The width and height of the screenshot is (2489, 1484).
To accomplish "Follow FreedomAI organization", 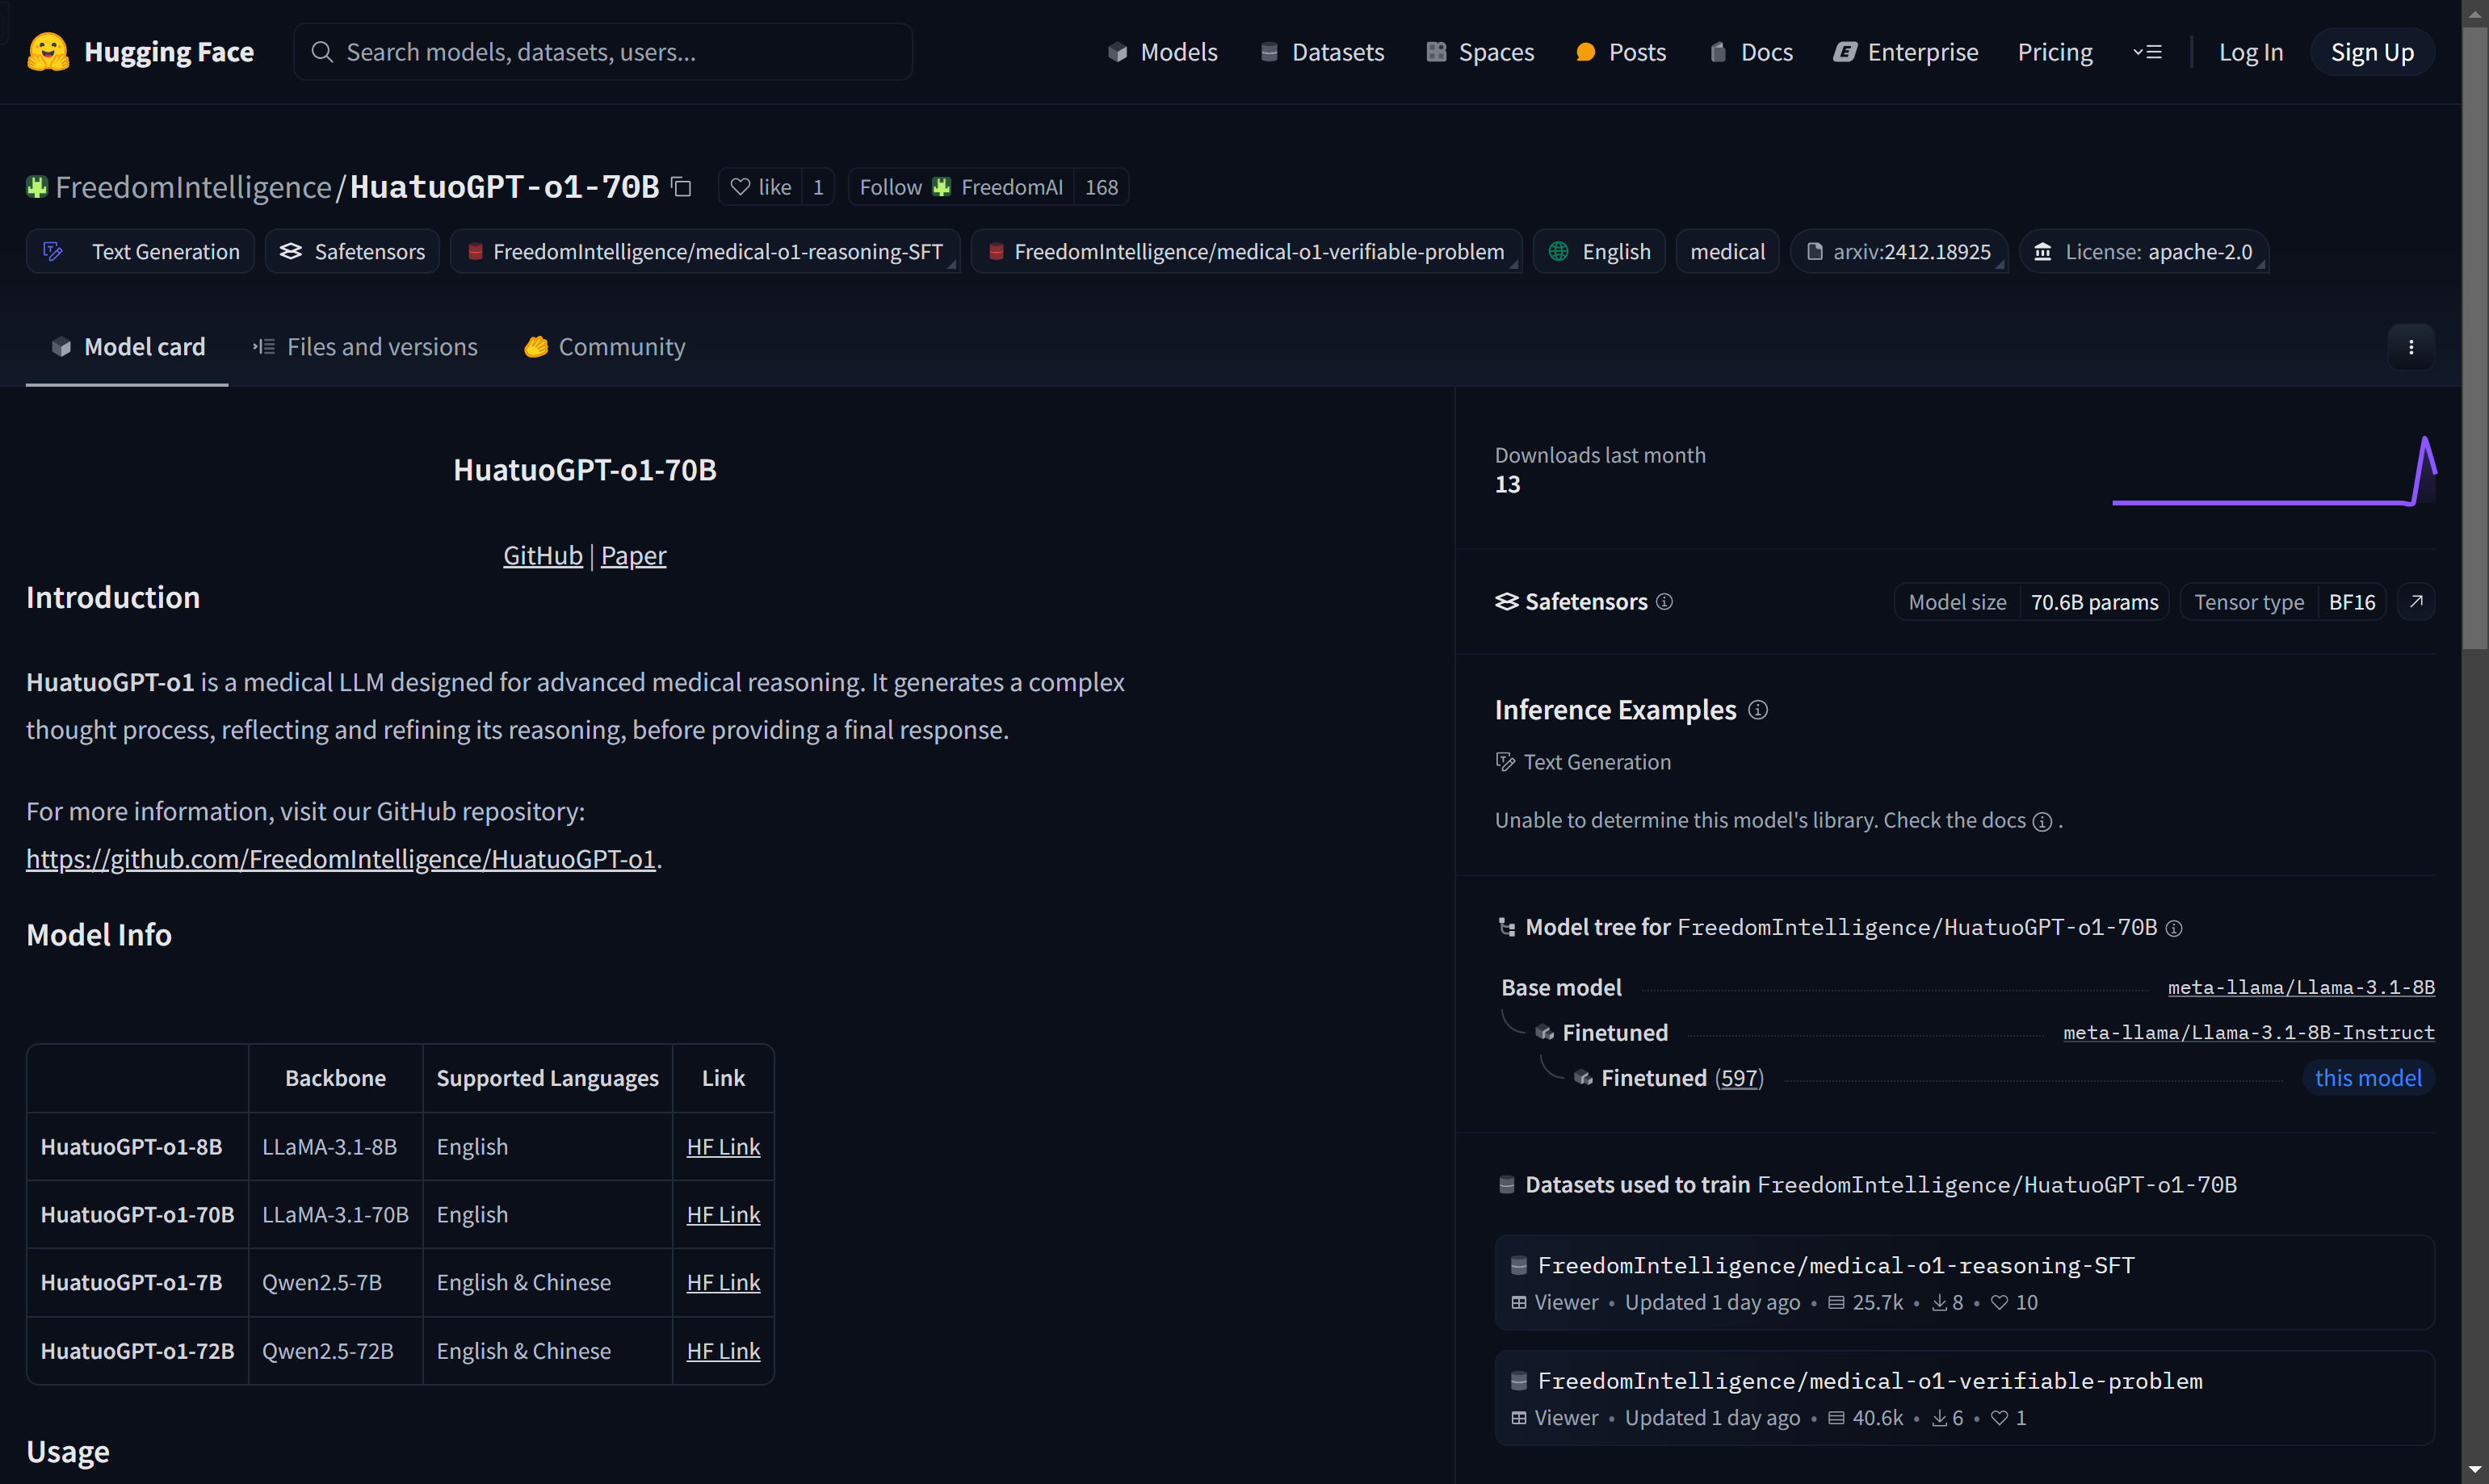I will pyautogui.click(x=961, y=187).
